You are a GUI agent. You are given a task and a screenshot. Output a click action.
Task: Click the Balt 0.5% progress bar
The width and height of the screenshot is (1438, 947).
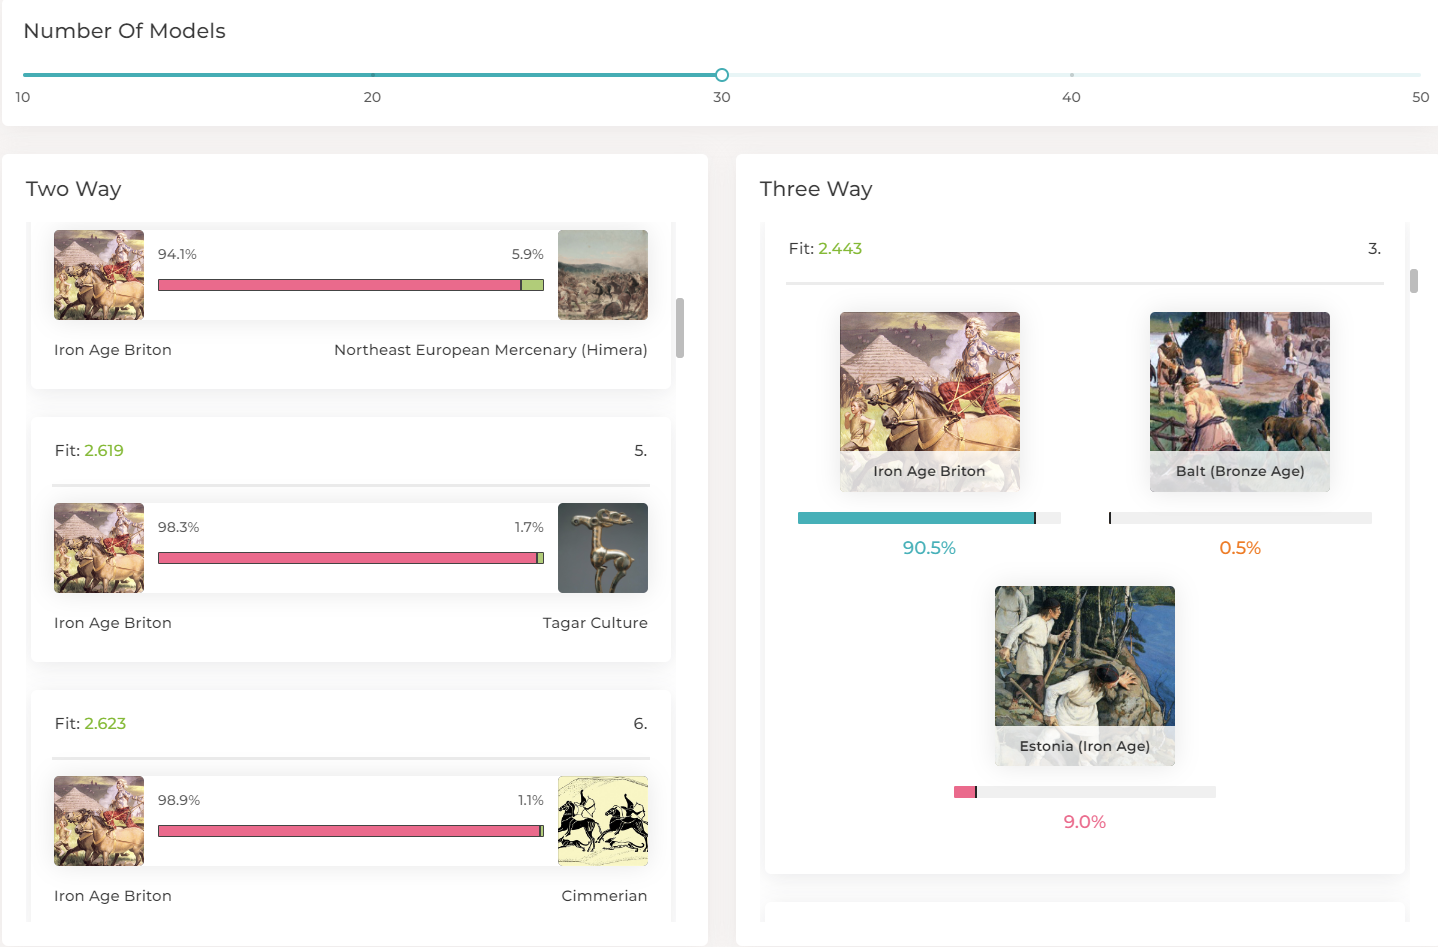pos(1240,518)
